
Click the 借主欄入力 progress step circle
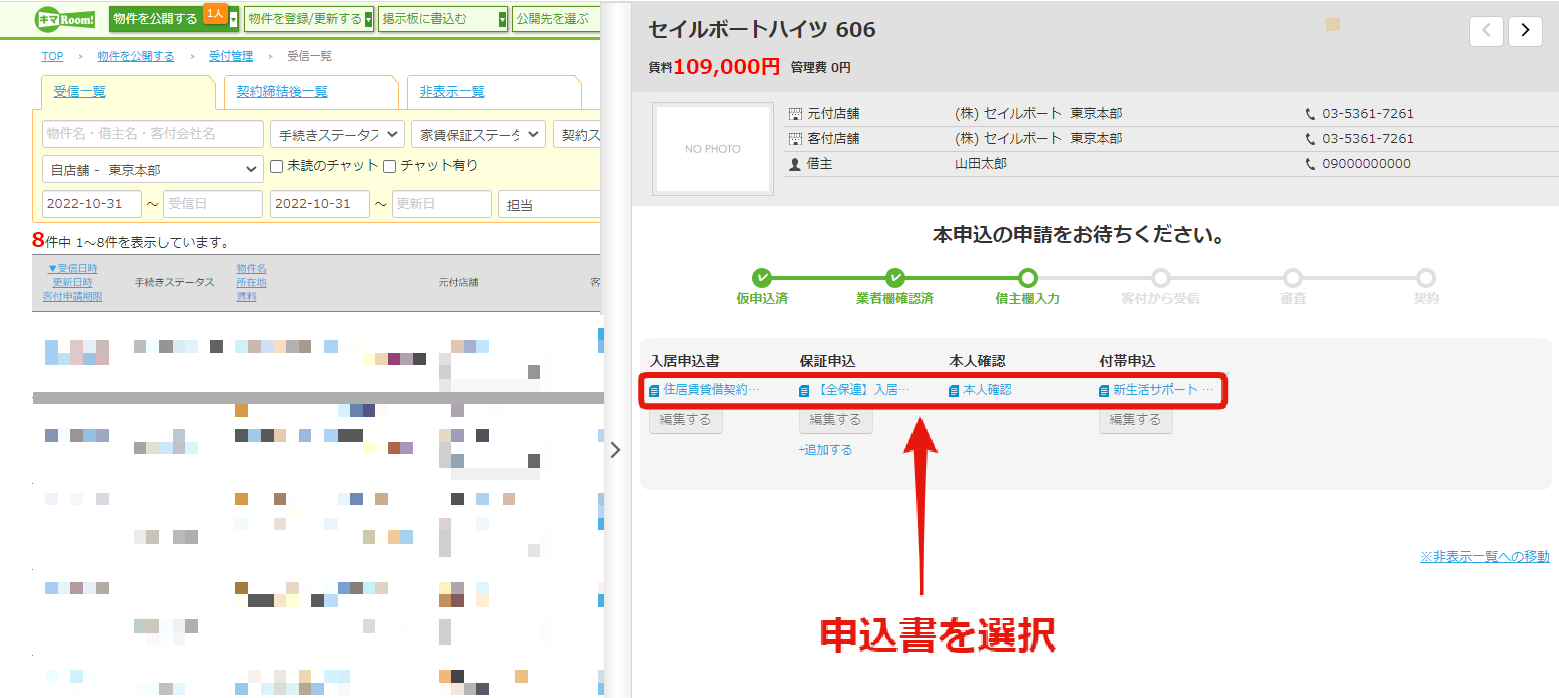(1027, 278)
